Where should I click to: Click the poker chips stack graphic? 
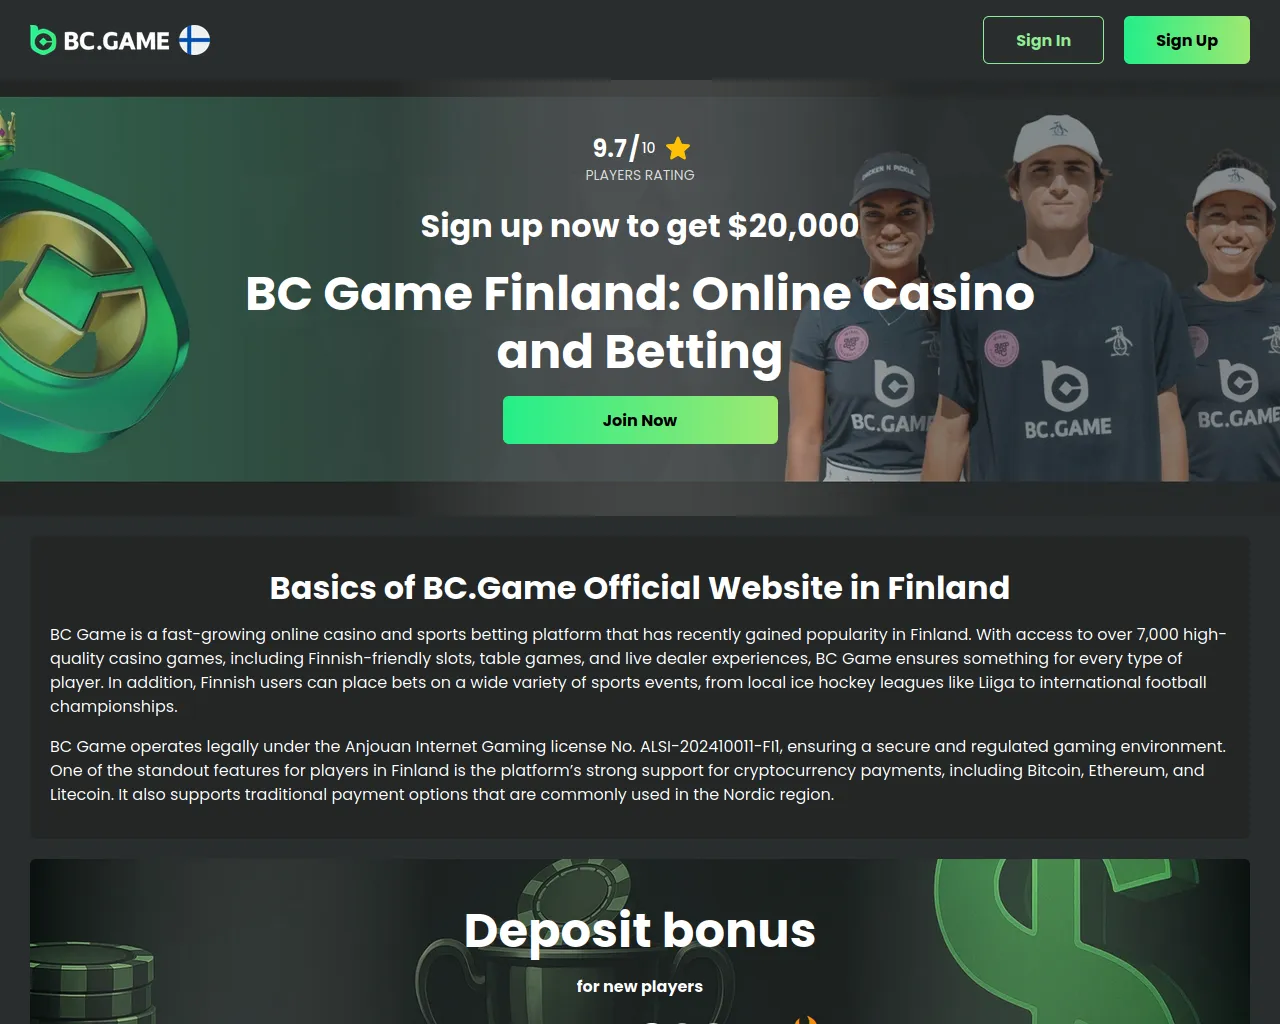pyautogui.click(x=92, y=983)
